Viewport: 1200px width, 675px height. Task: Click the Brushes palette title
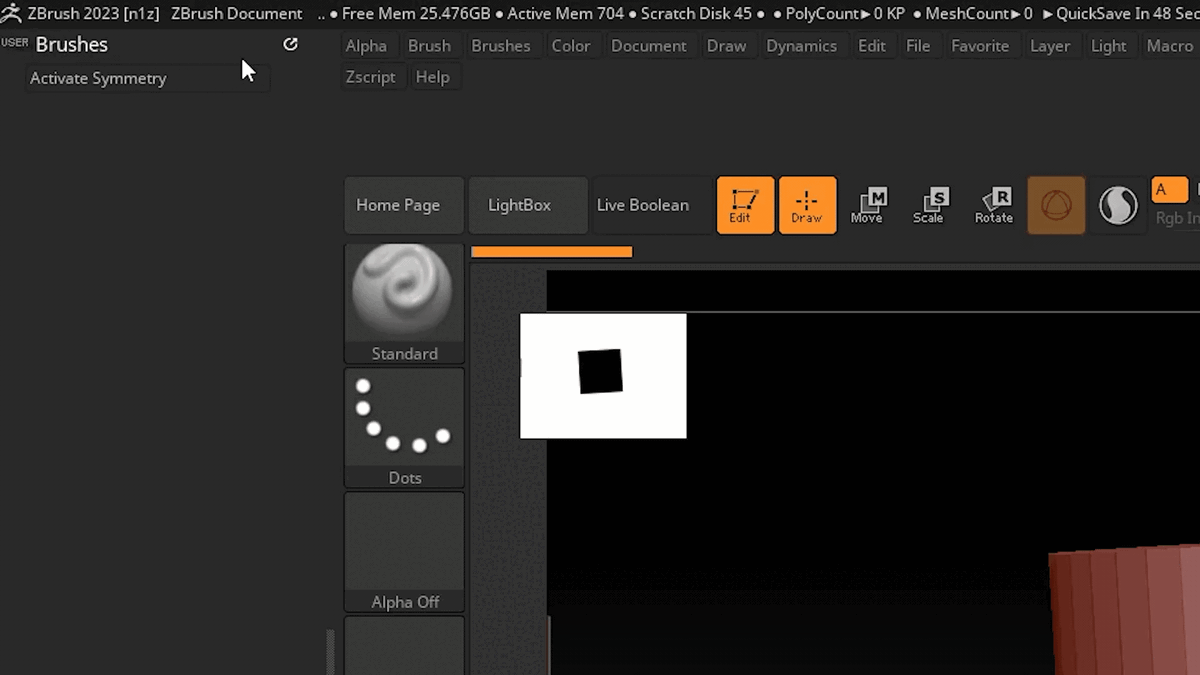pos(72,45)
